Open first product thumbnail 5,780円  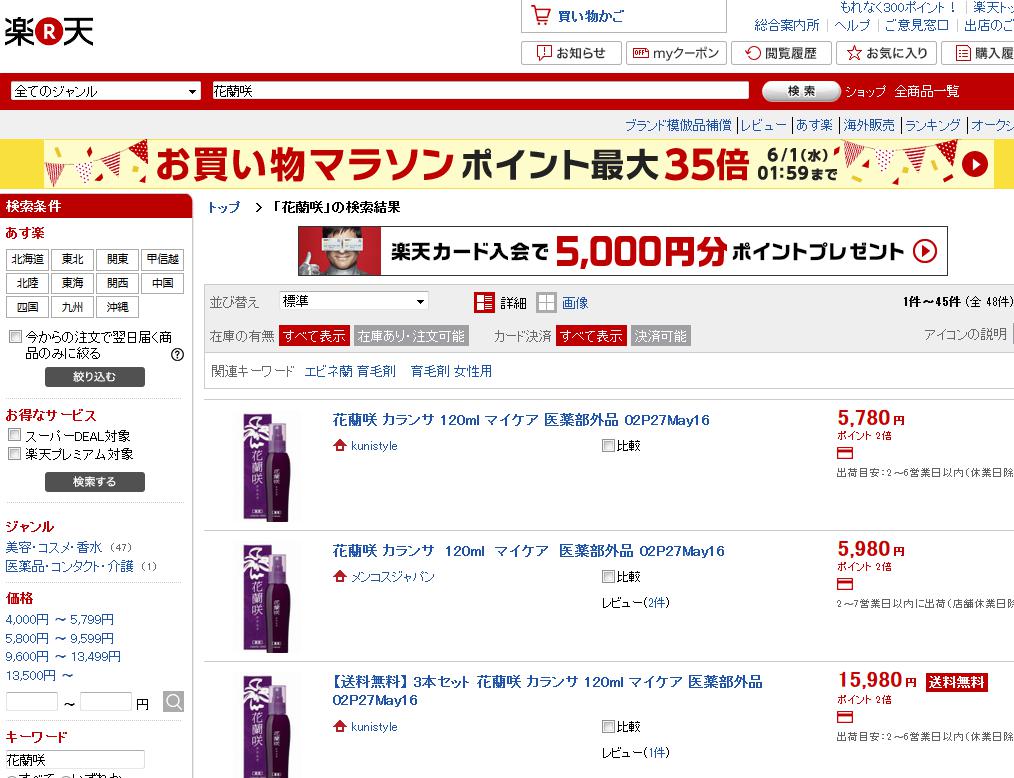tap(264, 467)
